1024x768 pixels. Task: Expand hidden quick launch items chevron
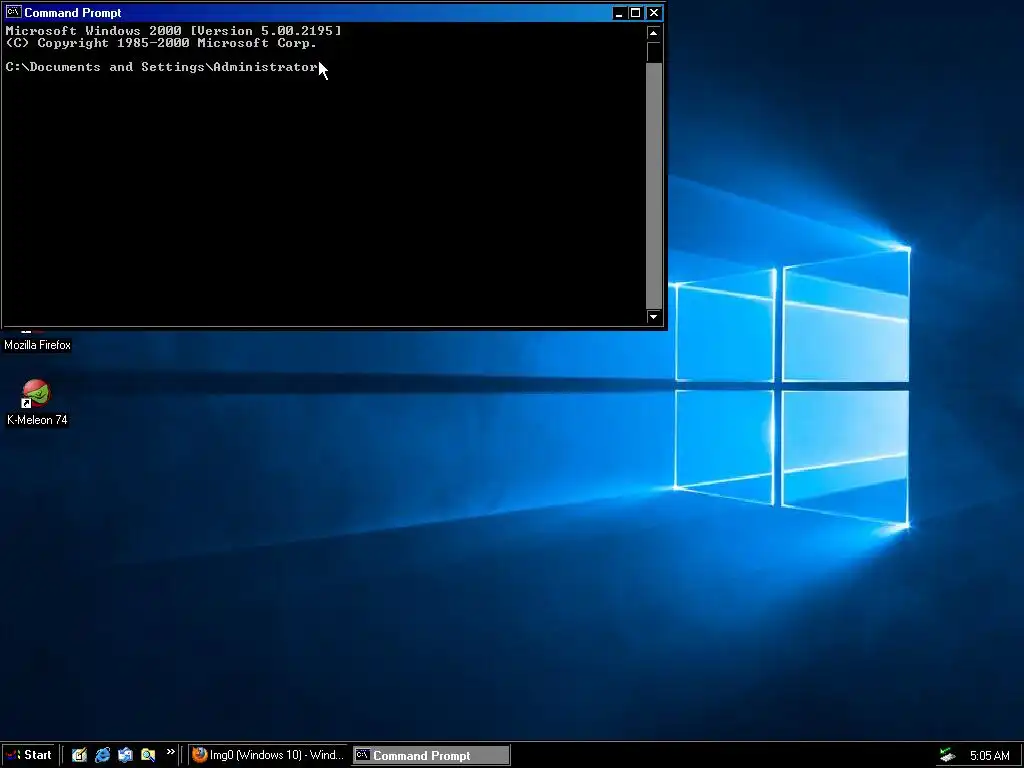pos(170,752)
